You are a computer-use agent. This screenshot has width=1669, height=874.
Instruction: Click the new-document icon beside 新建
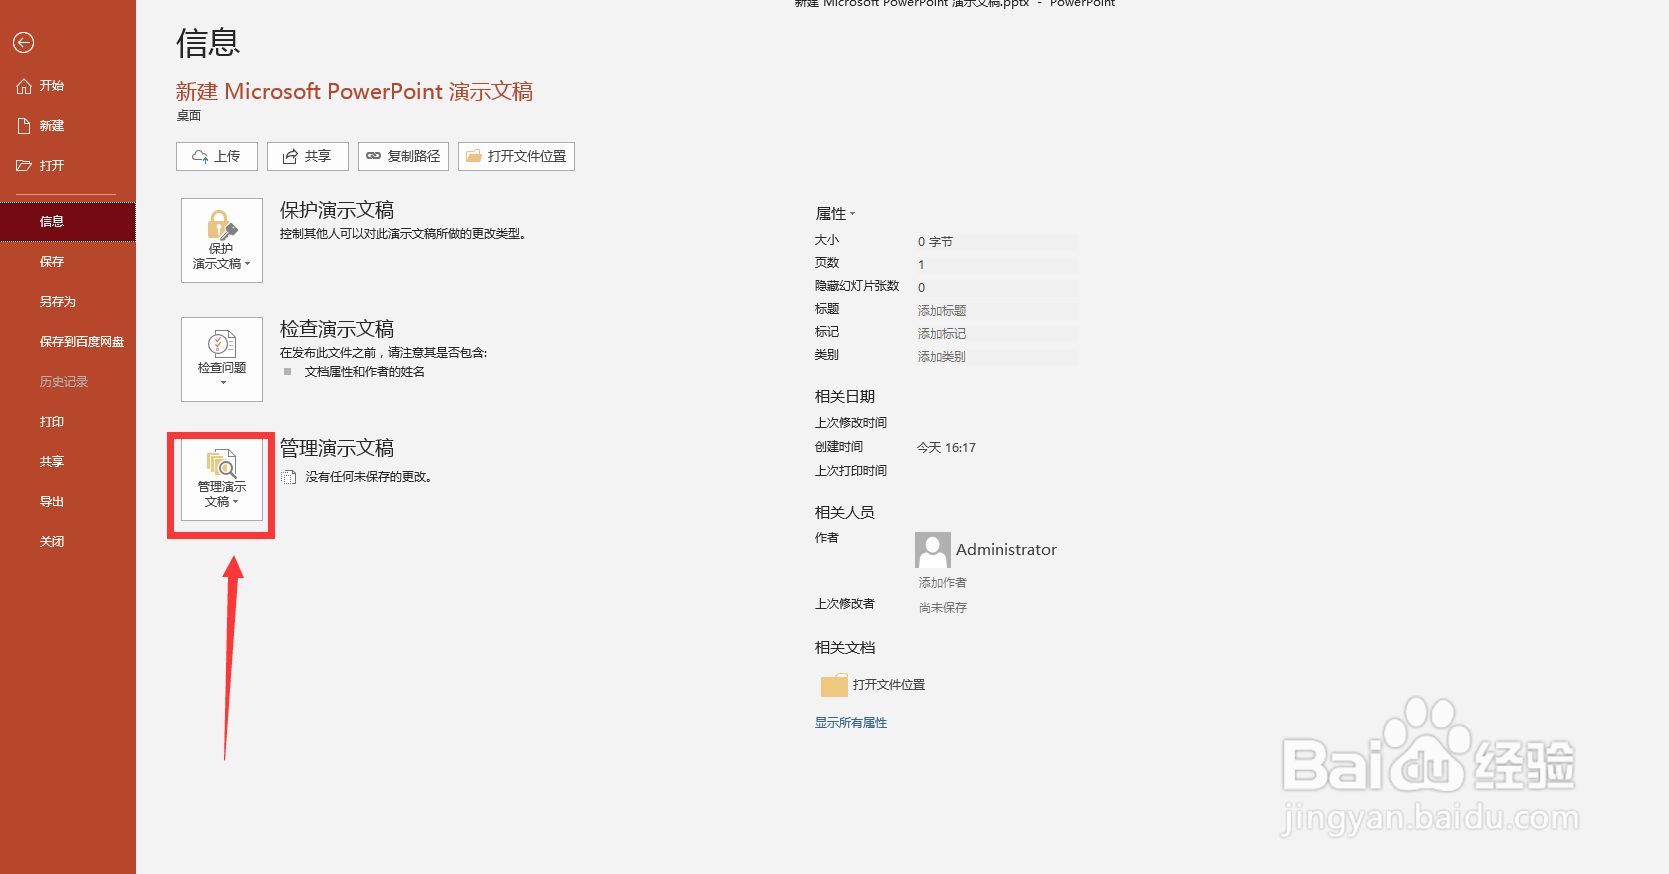click(24, 126)
